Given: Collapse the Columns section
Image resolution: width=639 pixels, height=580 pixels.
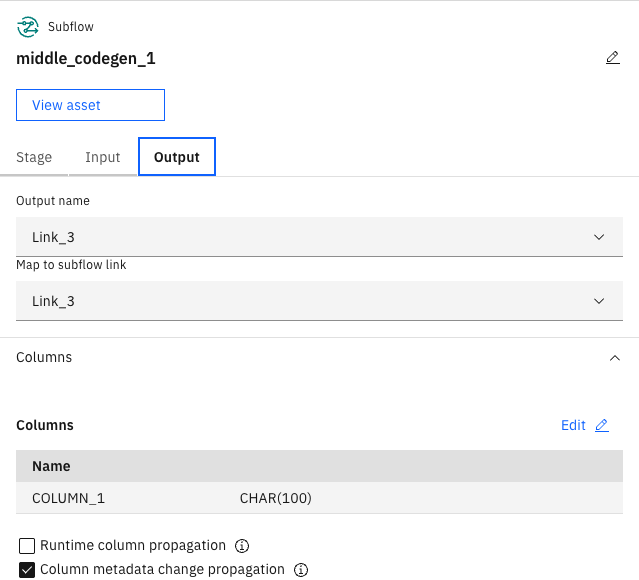Looking at the screenshot, I should [x=614, y=357].
